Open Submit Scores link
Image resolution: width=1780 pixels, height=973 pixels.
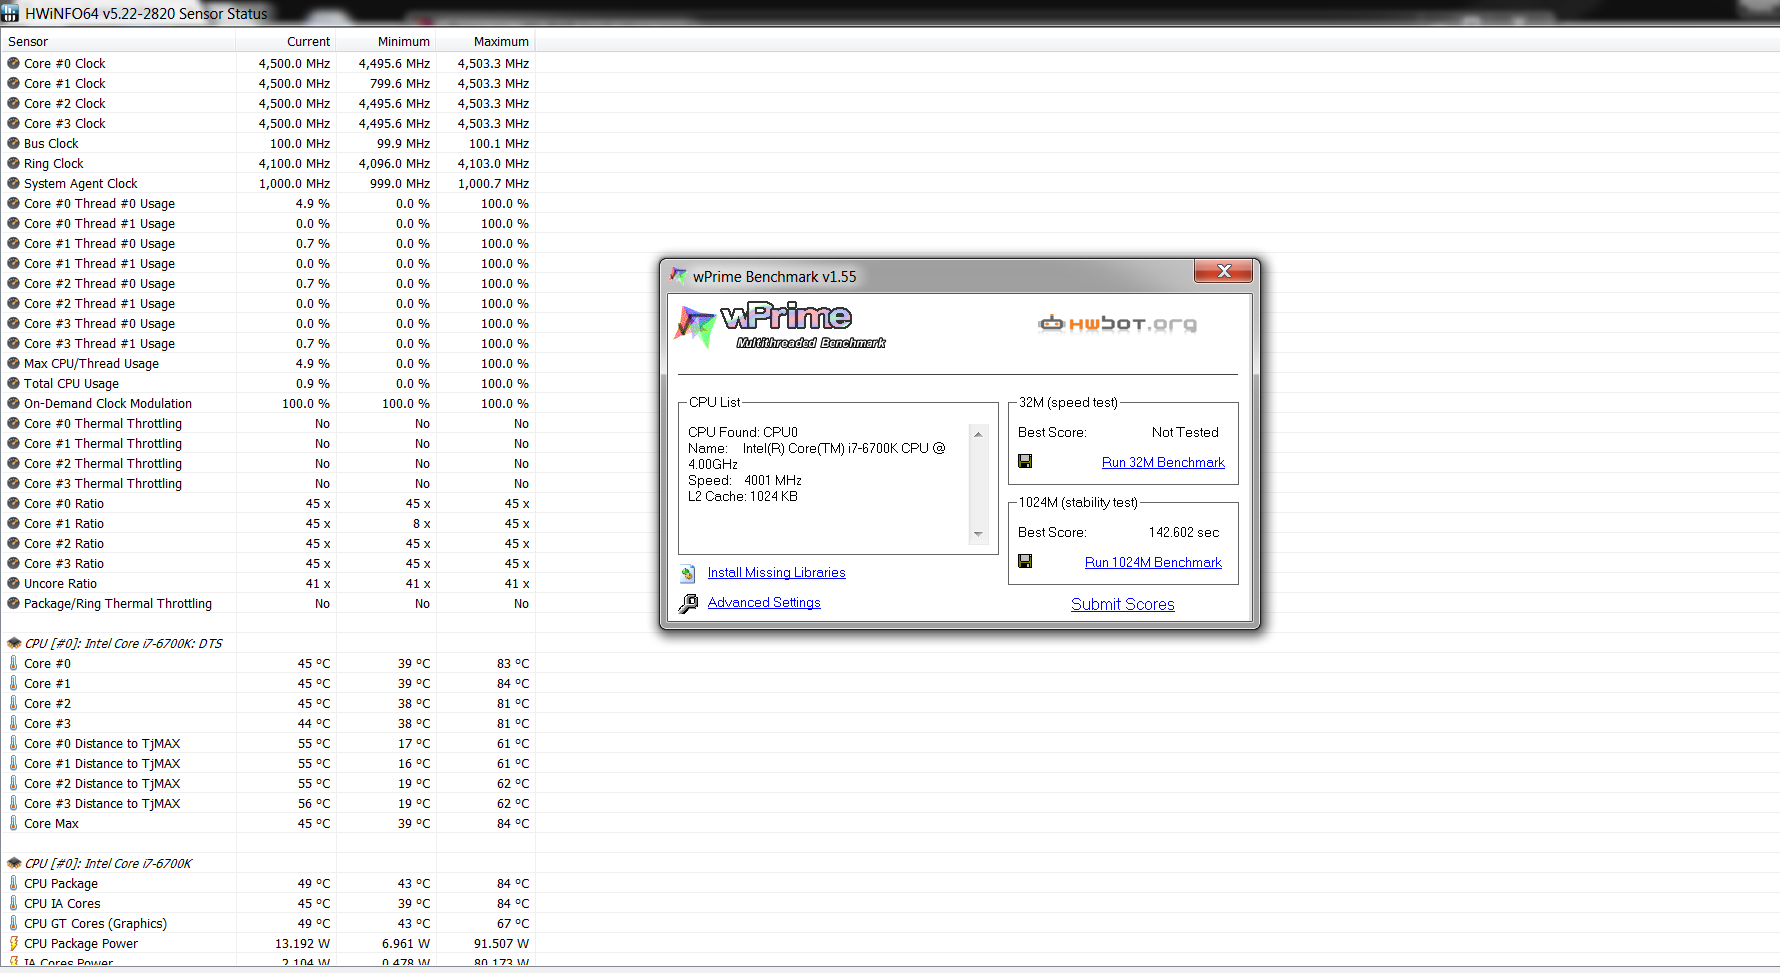[1122, 604]
